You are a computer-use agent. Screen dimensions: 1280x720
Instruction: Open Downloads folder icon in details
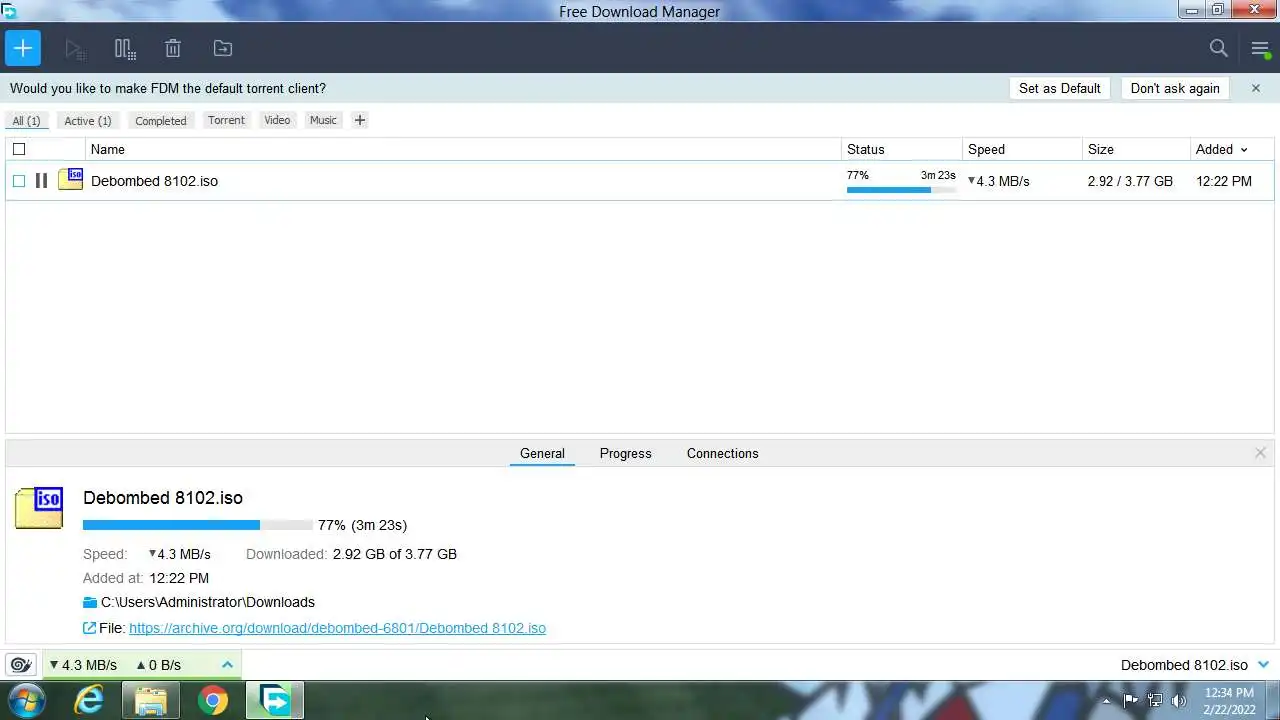click(90, 602)
